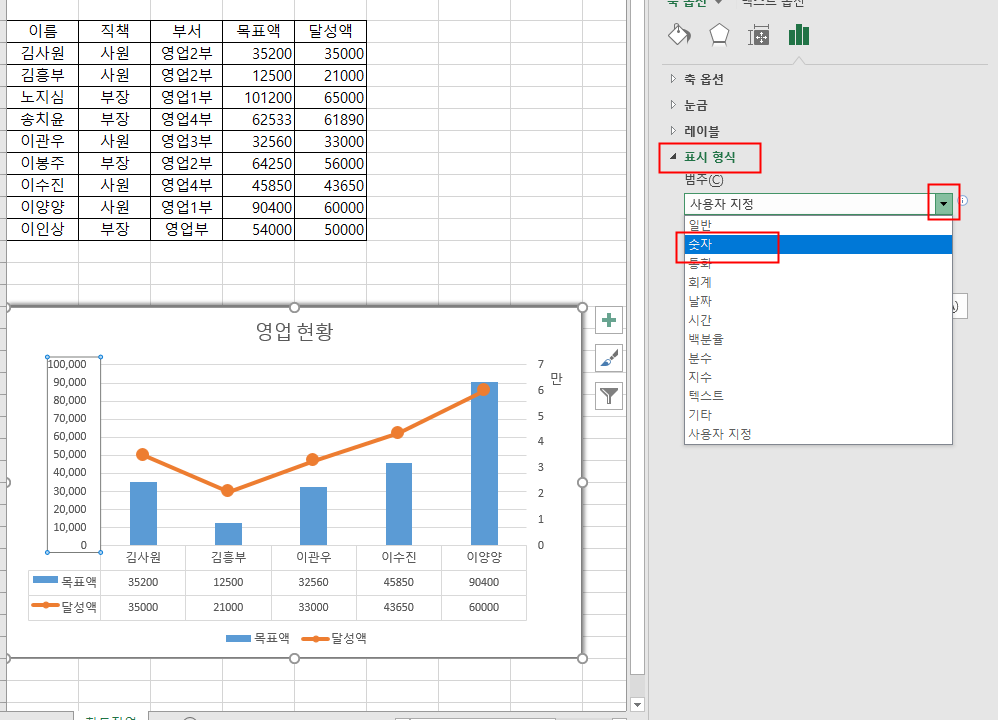The height and width of the screenshot is (720, 998).
Task: Click the 부서 header cell
Action: point(186,31)
